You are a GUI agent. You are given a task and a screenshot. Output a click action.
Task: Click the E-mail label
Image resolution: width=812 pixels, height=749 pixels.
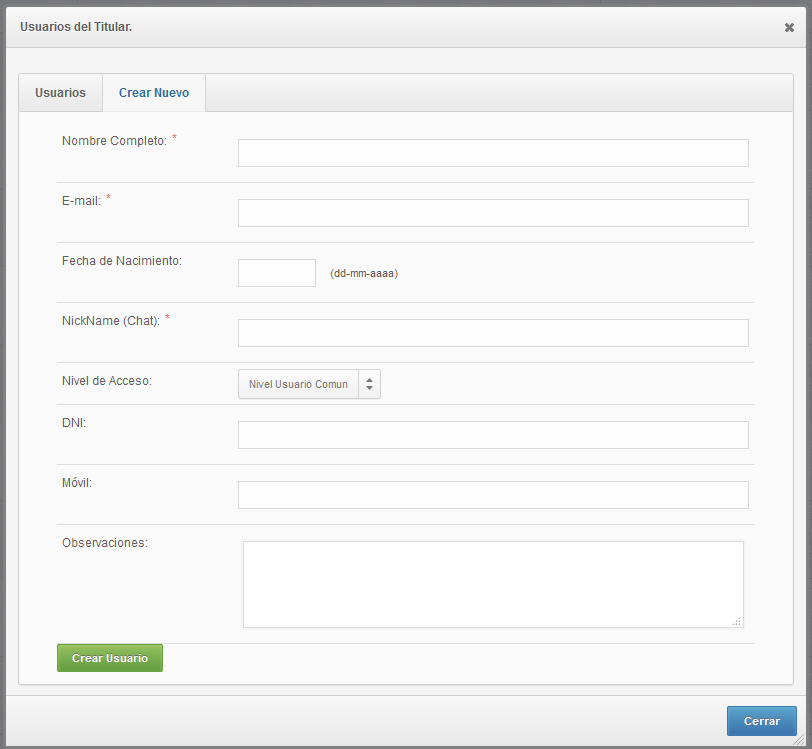point(81,201)
